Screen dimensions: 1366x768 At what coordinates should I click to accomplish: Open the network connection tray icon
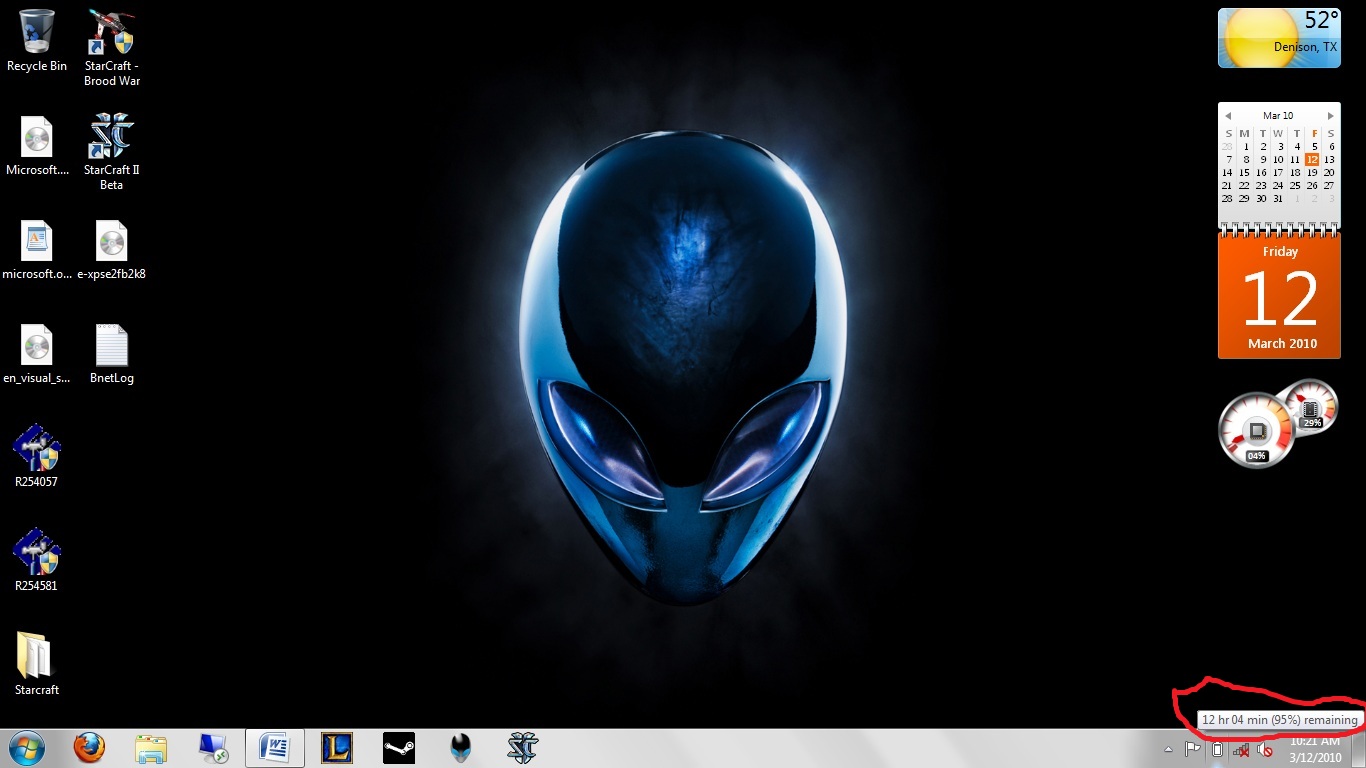[1241, 749]
